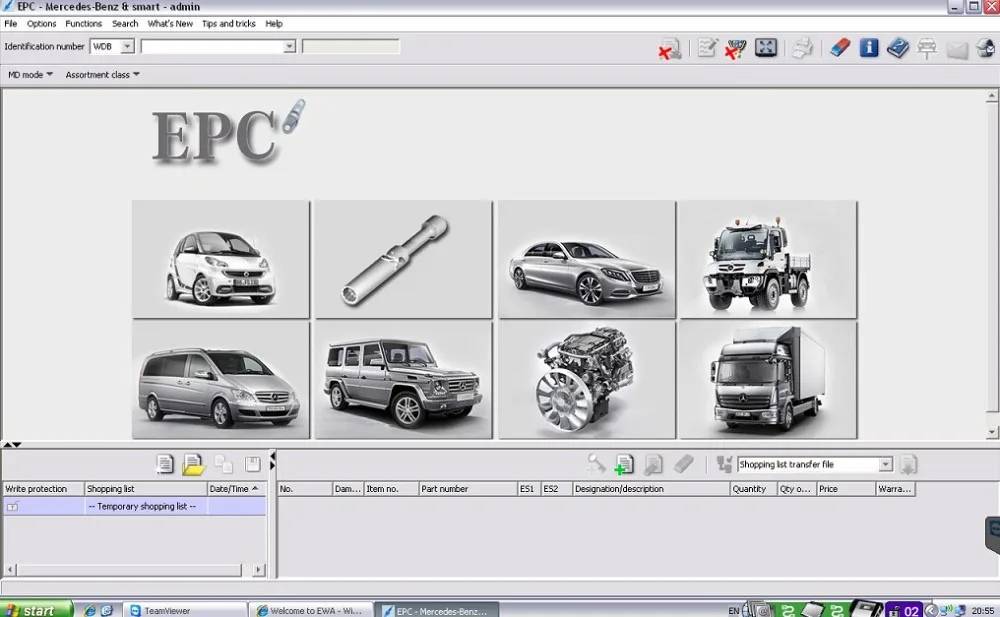This screenshot has height=617, width=1000.
Task: Expand the Shopping list transfer file dropdown
Action: 885,465
